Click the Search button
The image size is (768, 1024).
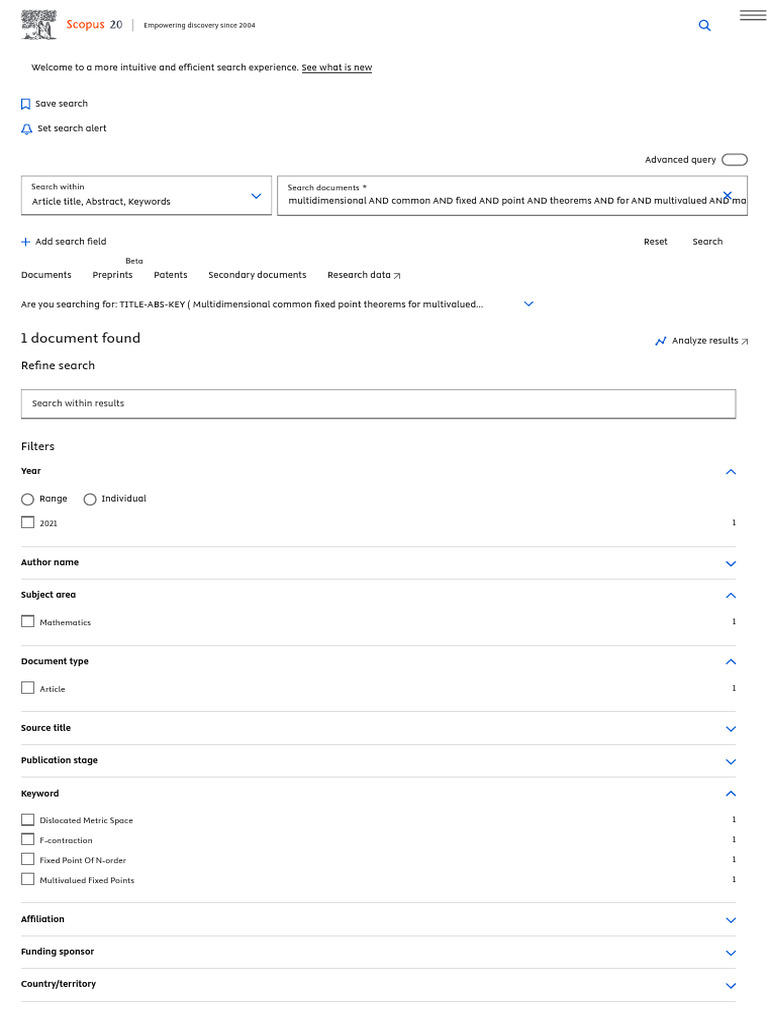707,242
